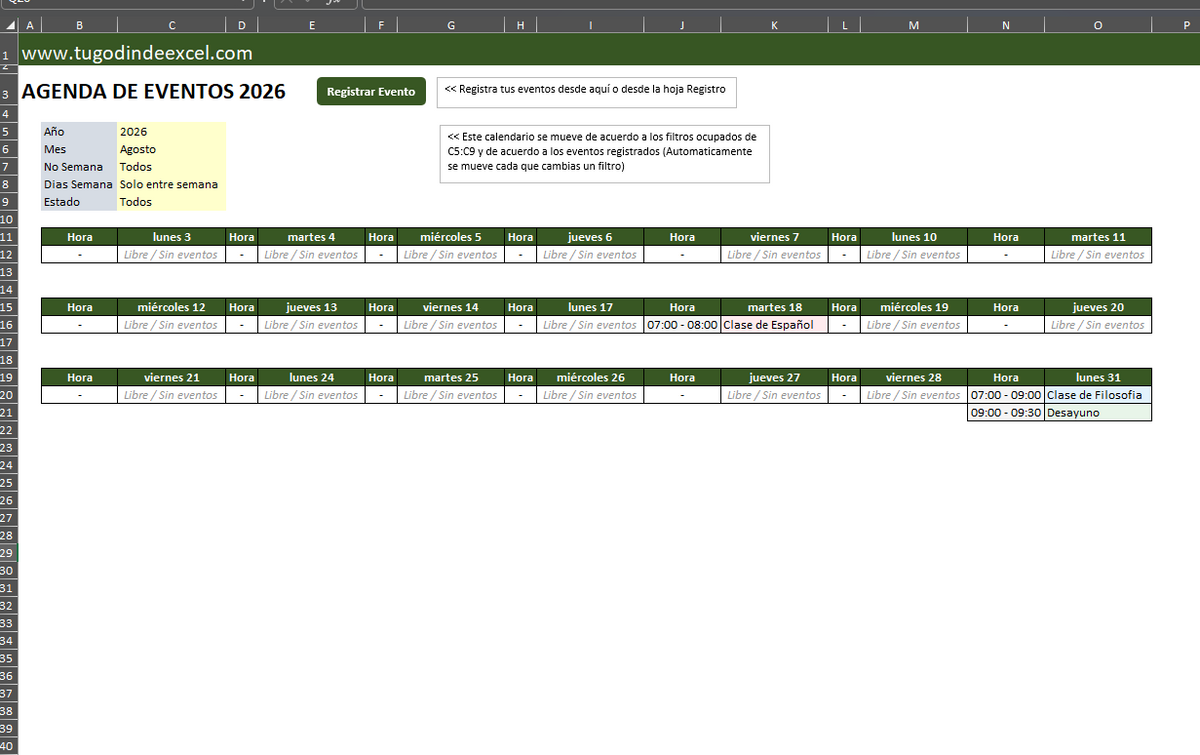Select row 21 header
Image resolution: width=1200 pixels, height=755 pixels.
coord(8,412)
